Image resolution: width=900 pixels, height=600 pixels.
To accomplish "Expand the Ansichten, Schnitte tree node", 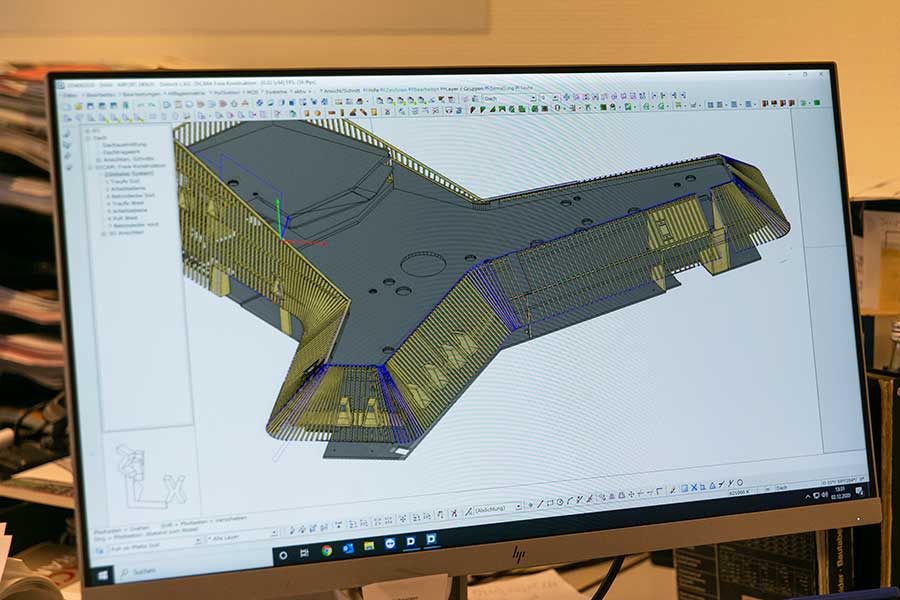I will [x=97, y=159].
